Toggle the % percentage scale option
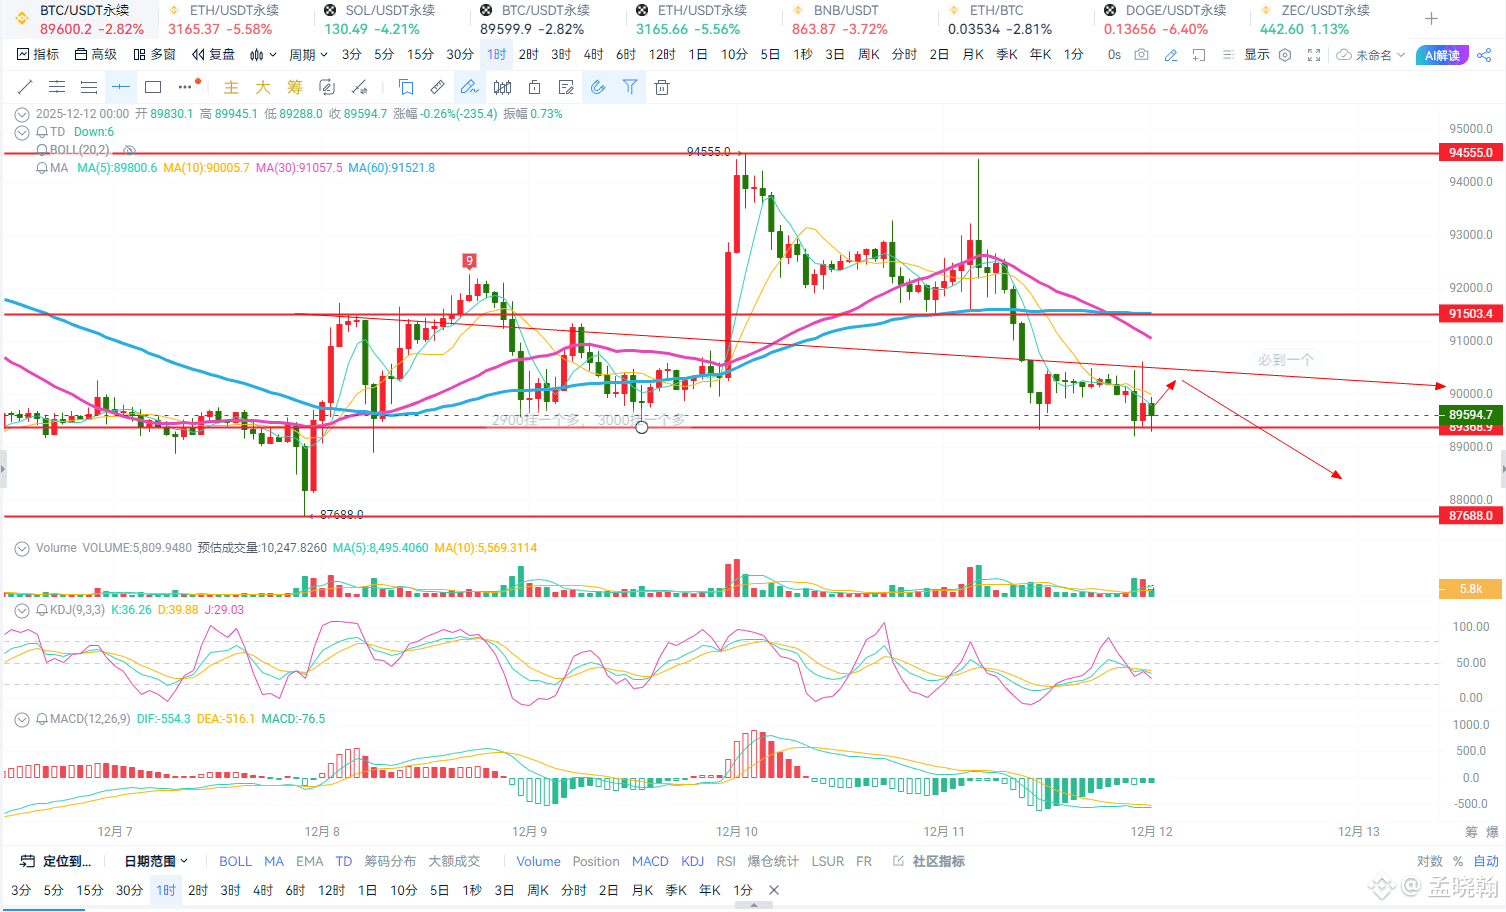The image size is (1506, 912). [1458, 861]
